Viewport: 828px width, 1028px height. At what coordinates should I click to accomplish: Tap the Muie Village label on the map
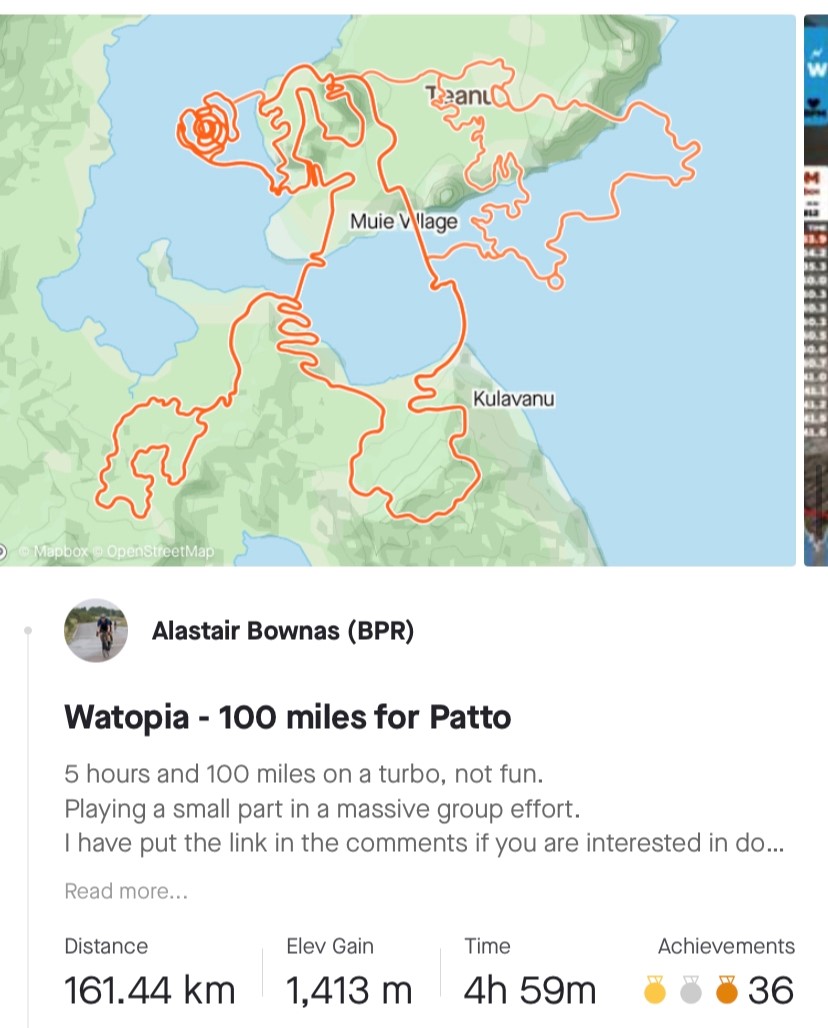403,222
